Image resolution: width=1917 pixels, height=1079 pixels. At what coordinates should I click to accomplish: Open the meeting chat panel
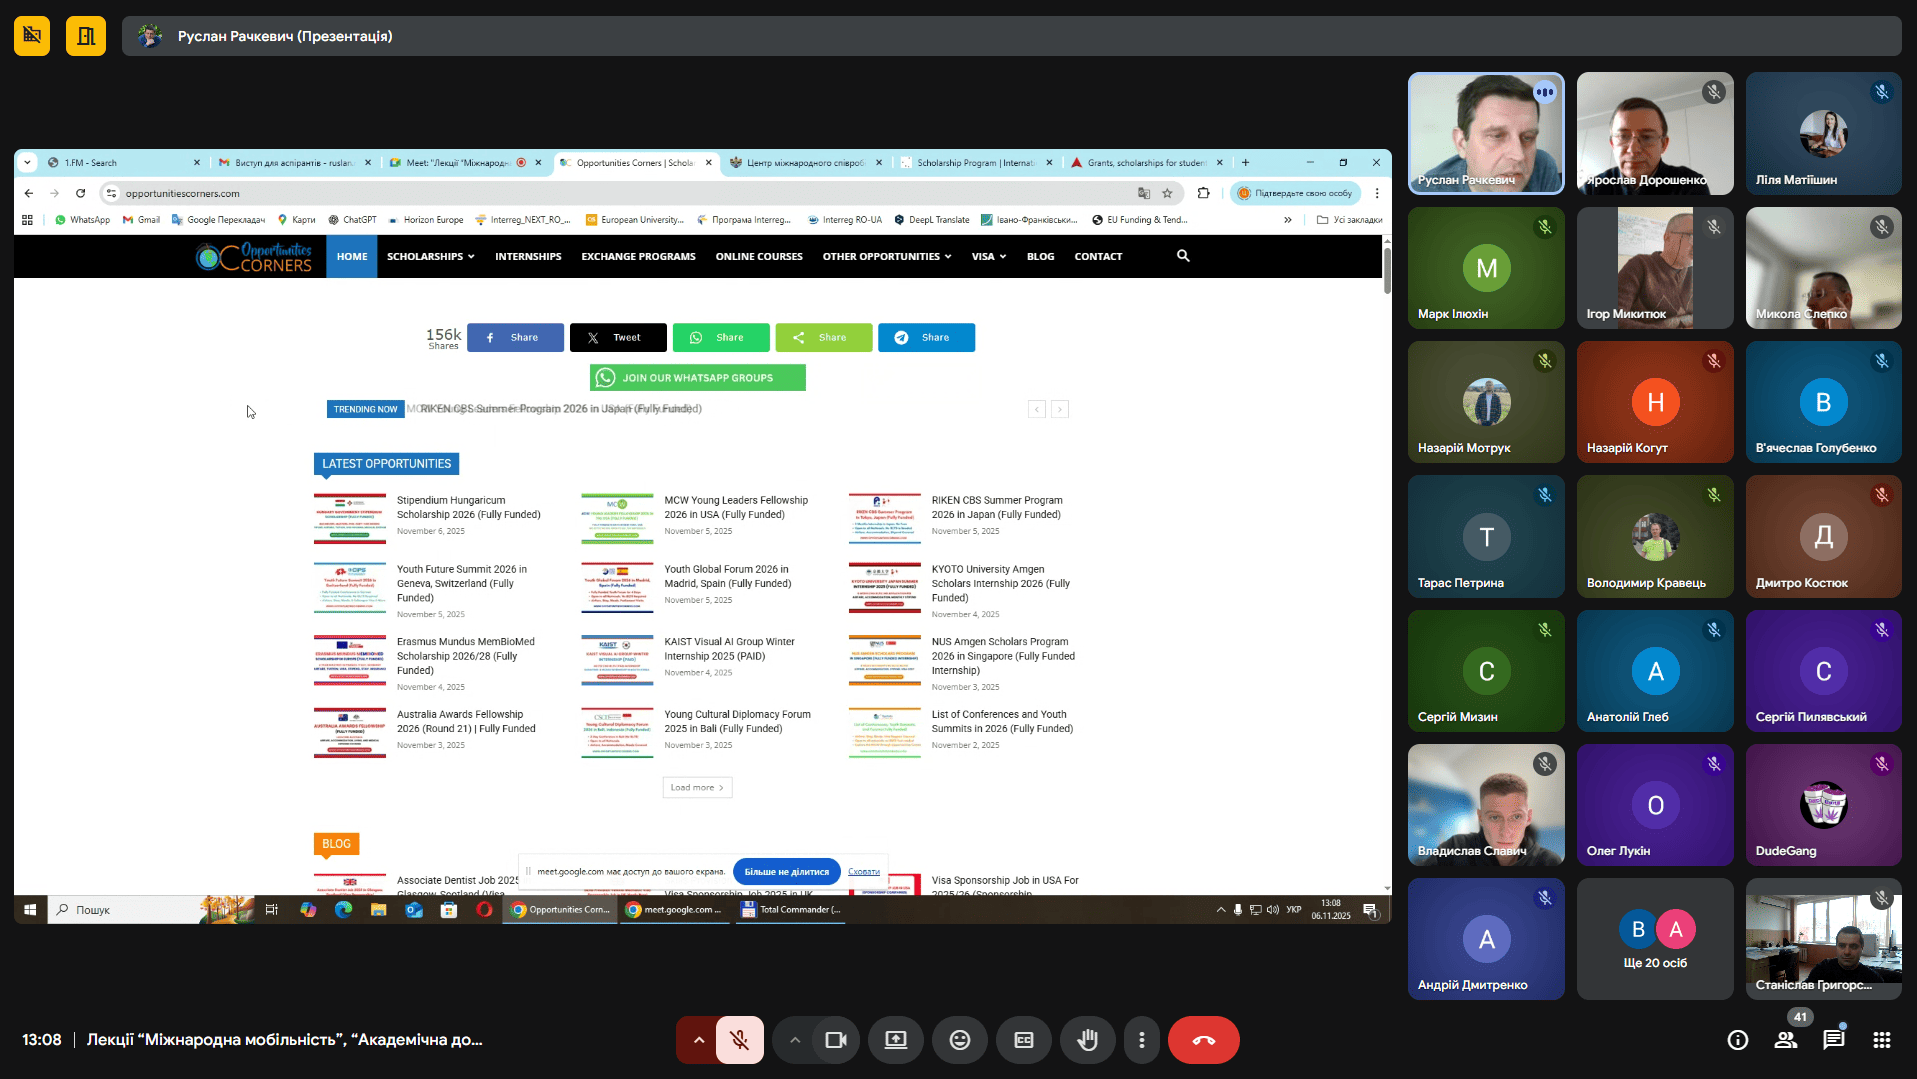point(1833,1040)
